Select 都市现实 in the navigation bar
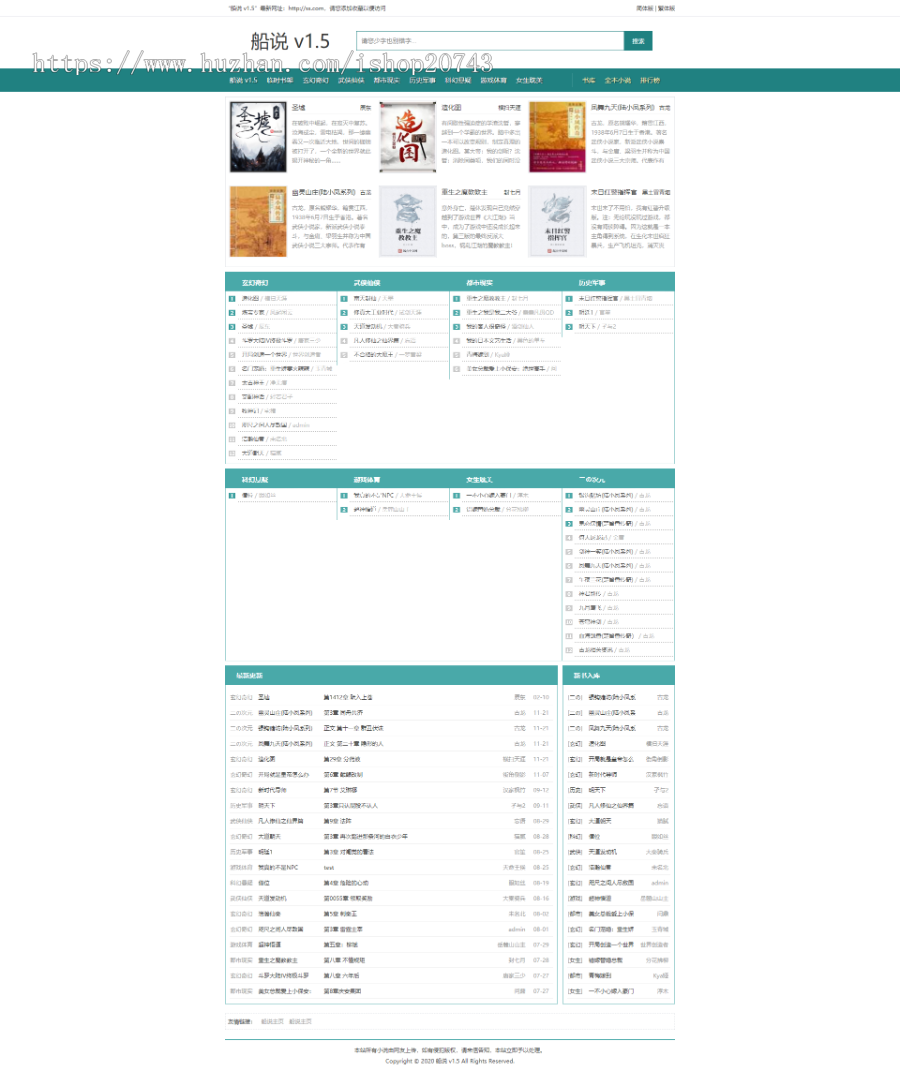 click(386, 81)
